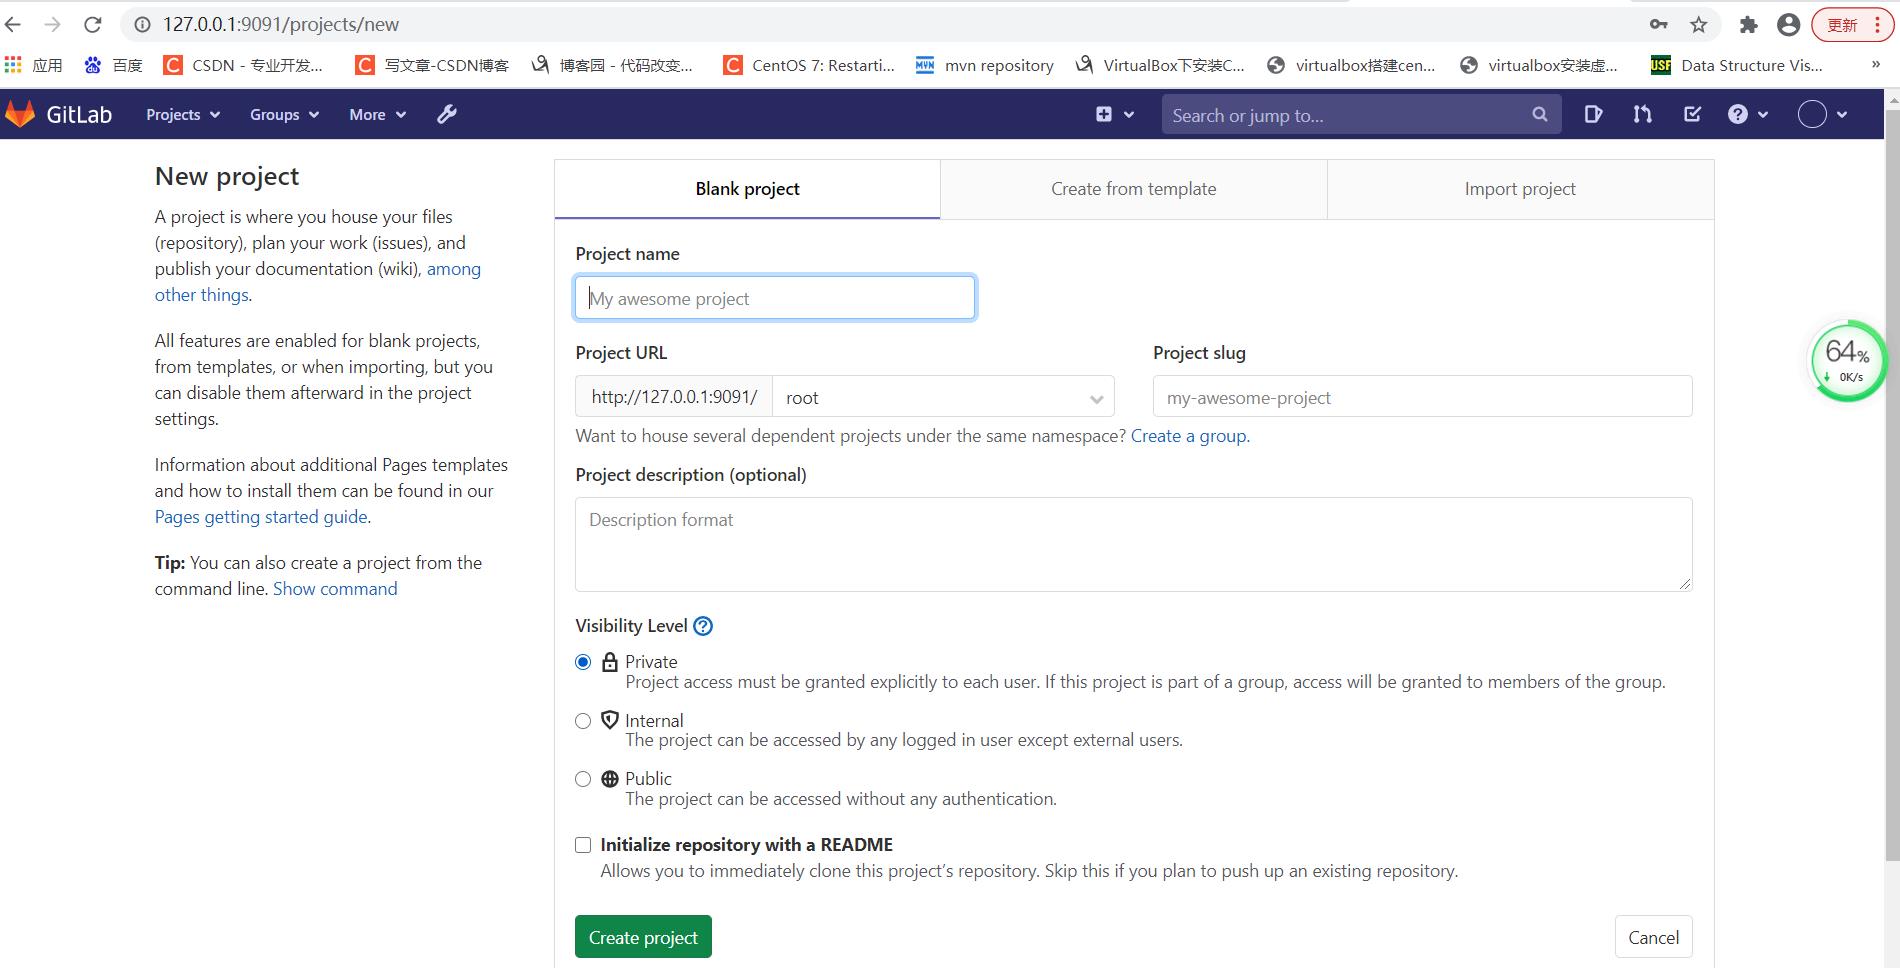The width and height of the screenshot is (1900, 968).
Task: Click the Project description text area
Action: (x=1134, y=544)
